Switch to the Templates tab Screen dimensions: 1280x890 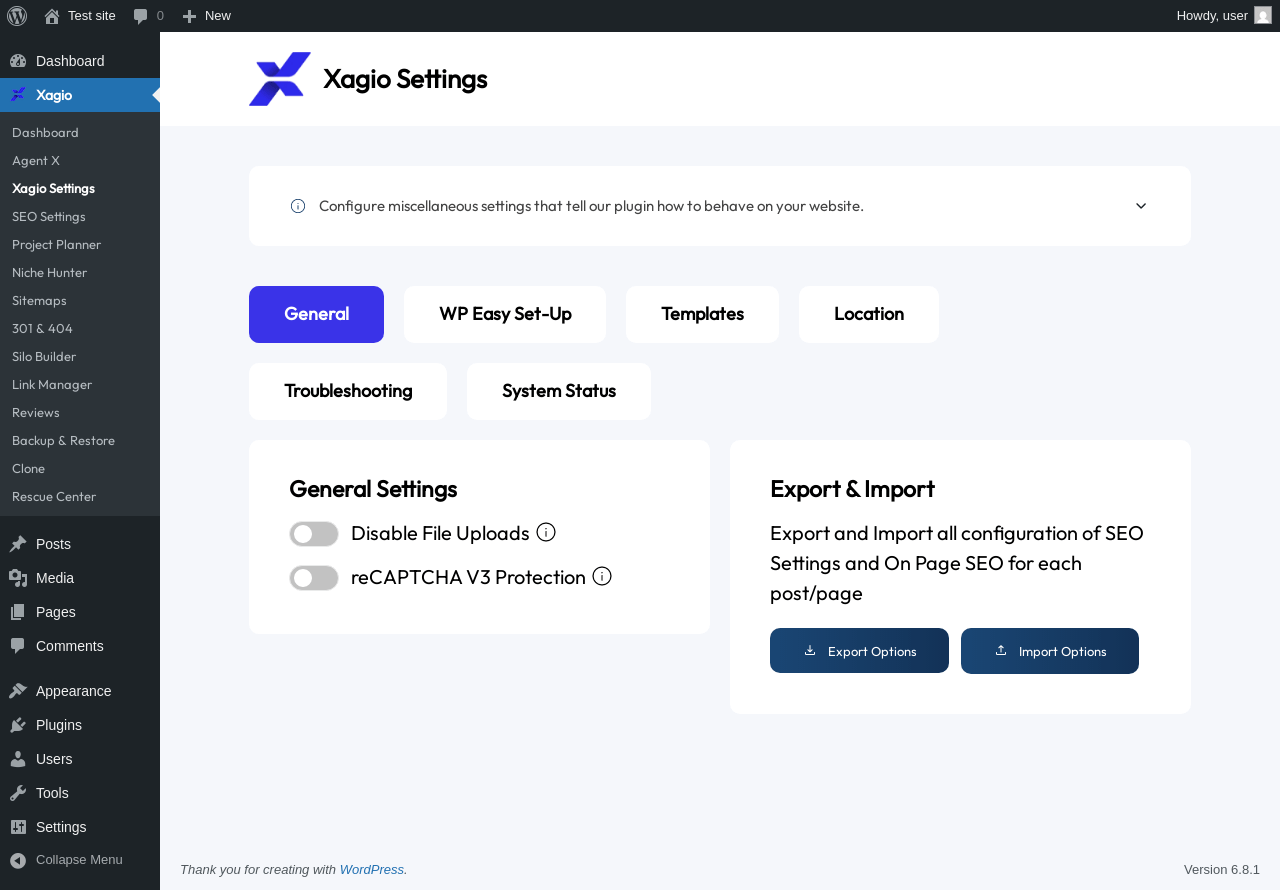click(x=702, y=314)
